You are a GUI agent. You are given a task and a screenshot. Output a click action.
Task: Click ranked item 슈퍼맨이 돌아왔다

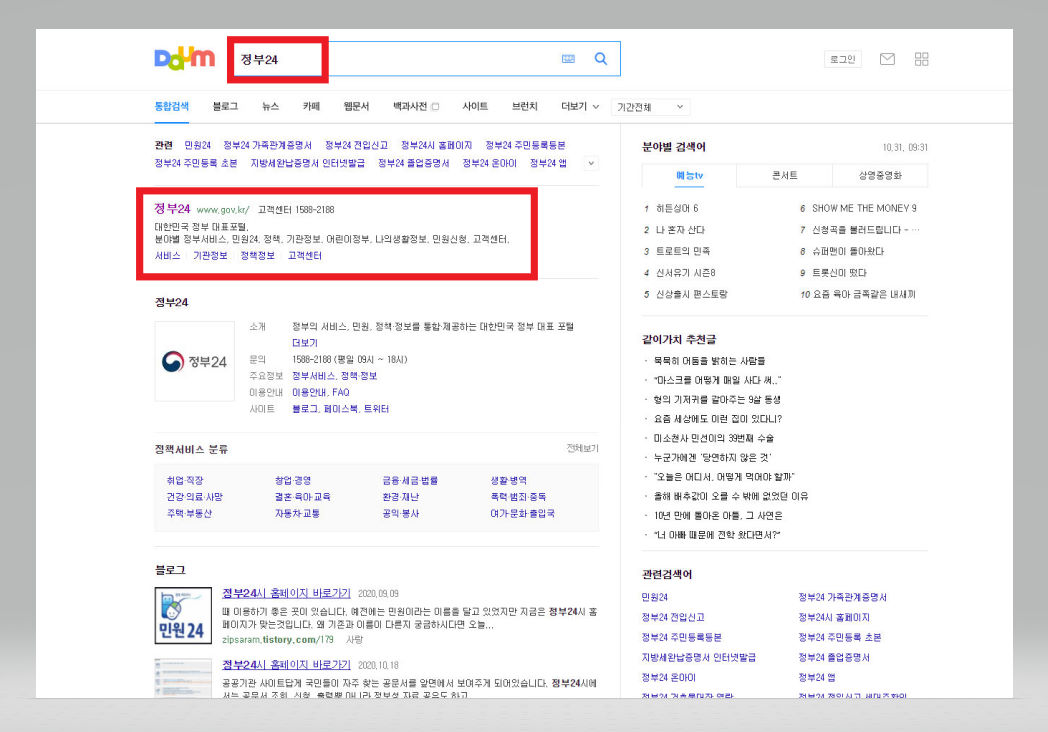click(x=848, y=251)
